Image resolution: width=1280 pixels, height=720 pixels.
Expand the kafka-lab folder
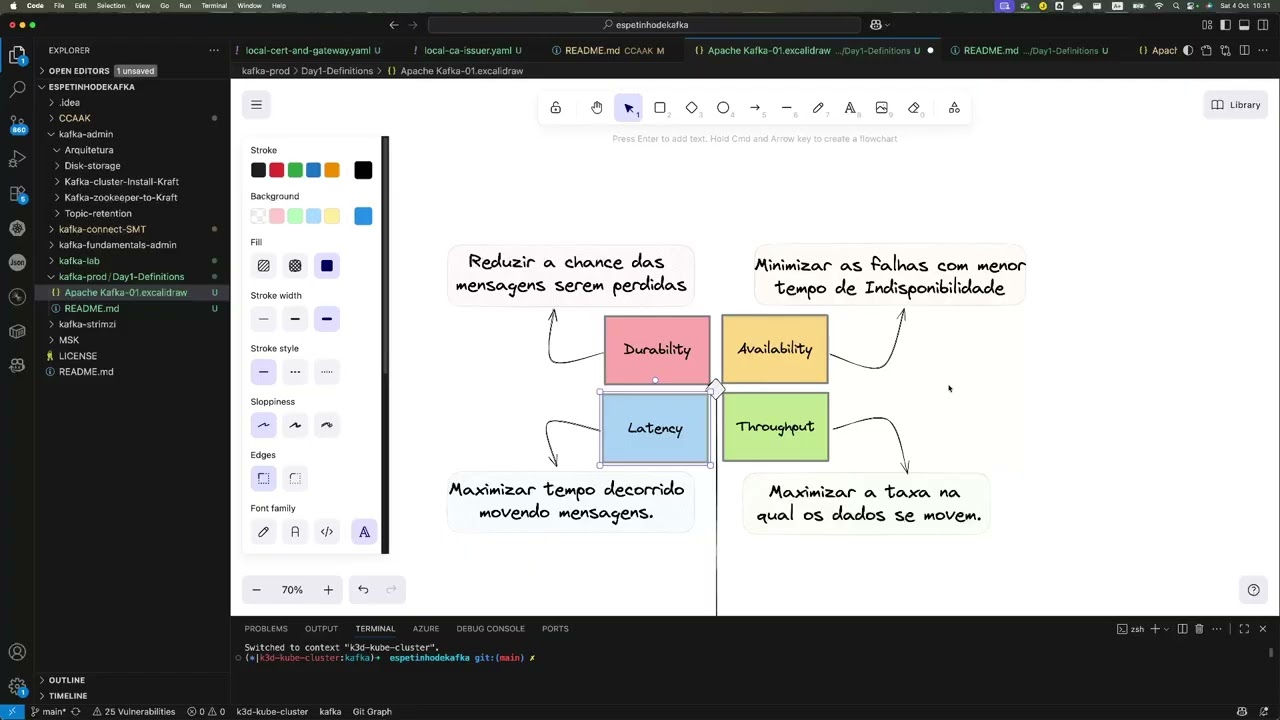[x=79, y=261]
